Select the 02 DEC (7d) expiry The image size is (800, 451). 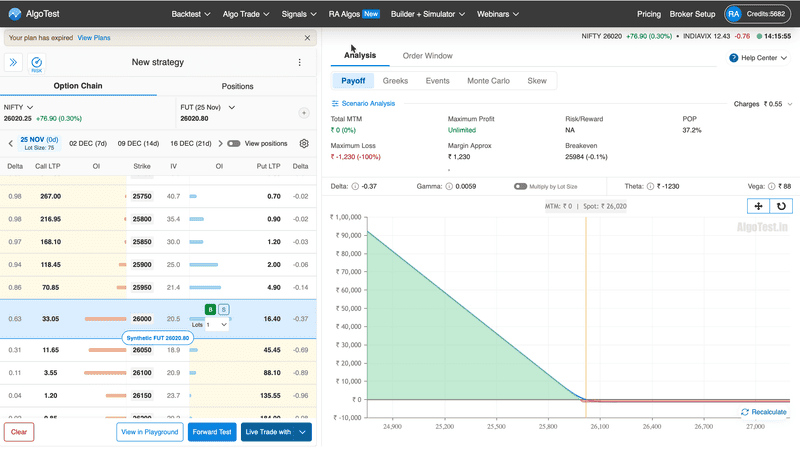pyautogui.click(x=90, y=143)
